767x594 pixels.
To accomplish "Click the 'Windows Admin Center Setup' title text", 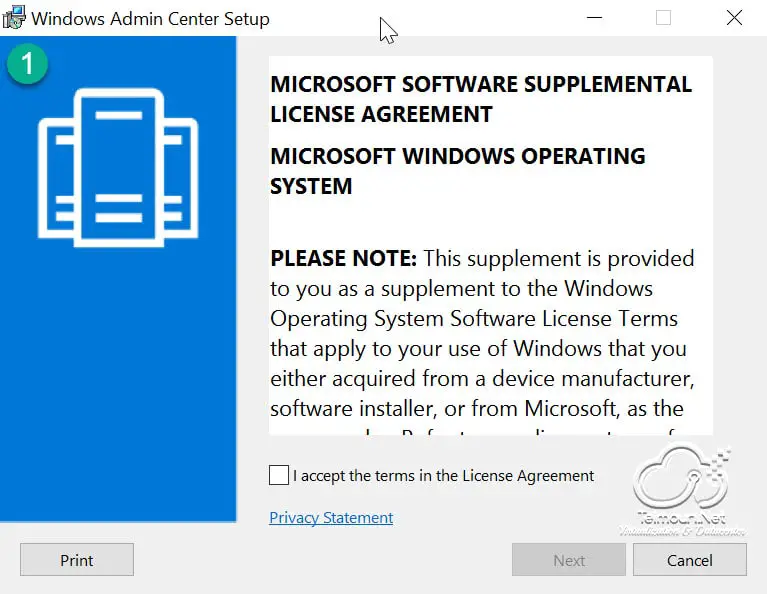I will tap(150, 19).
